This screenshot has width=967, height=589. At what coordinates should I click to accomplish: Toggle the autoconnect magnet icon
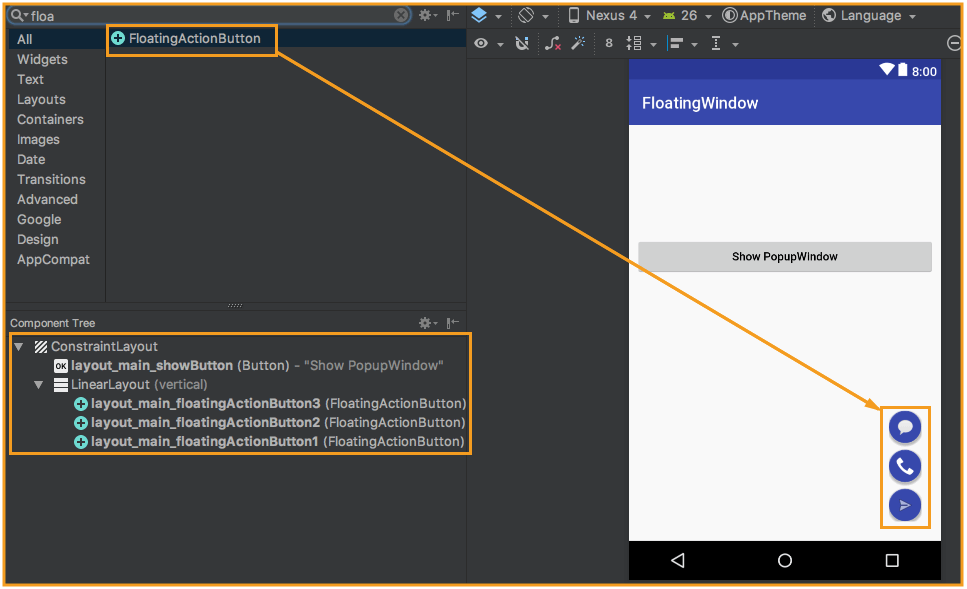click(522, 43)
